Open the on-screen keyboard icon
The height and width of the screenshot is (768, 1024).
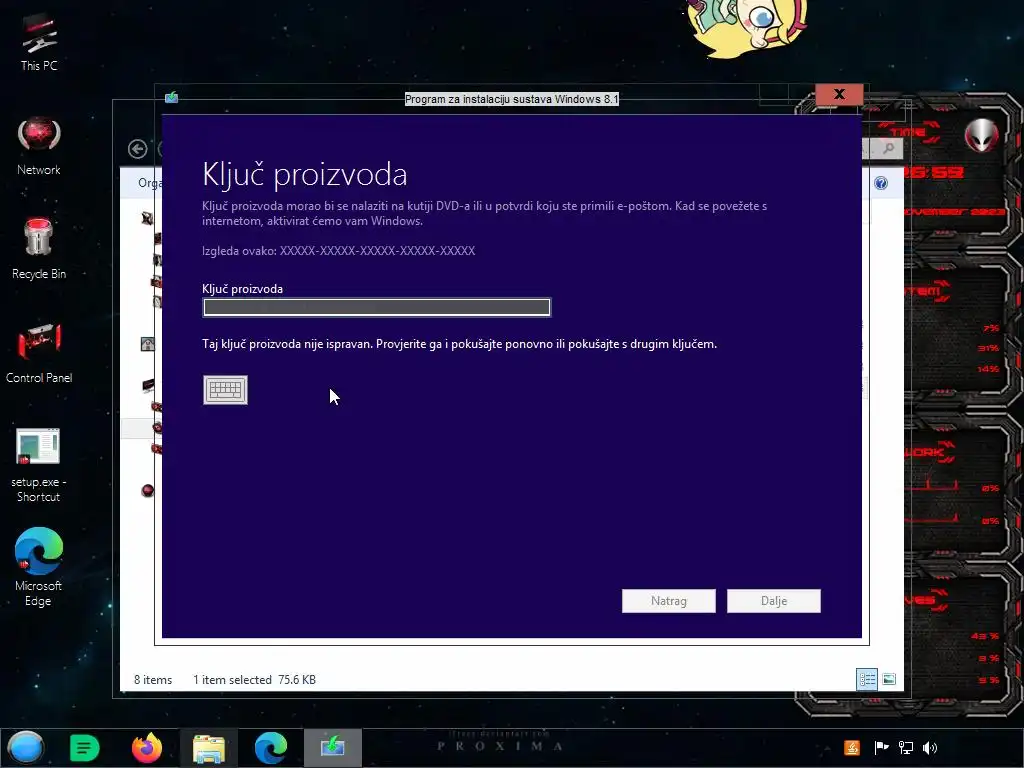[225, 390]
